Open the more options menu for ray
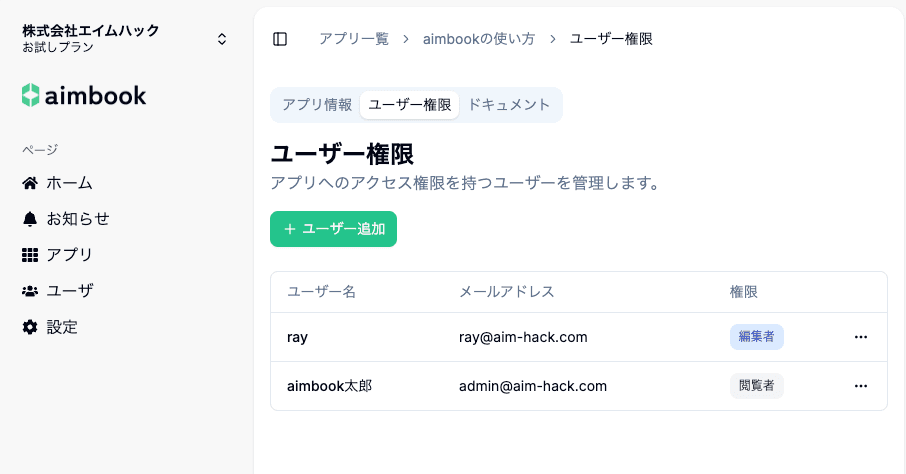 [861, 337]
